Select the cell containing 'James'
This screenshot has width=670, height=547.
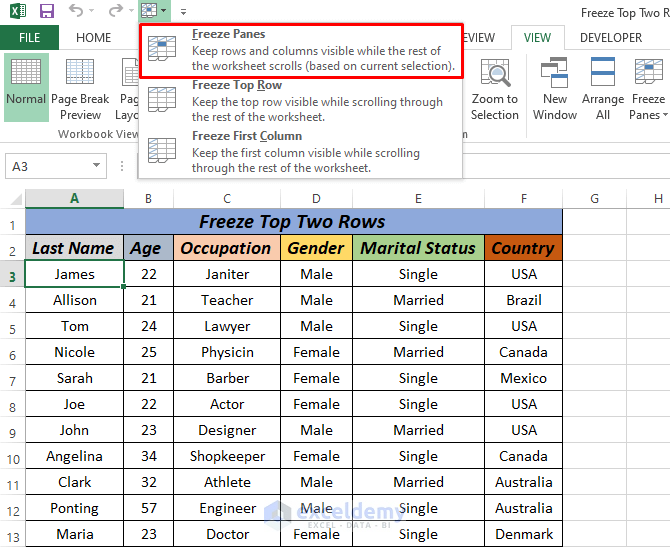pos(74,274)
